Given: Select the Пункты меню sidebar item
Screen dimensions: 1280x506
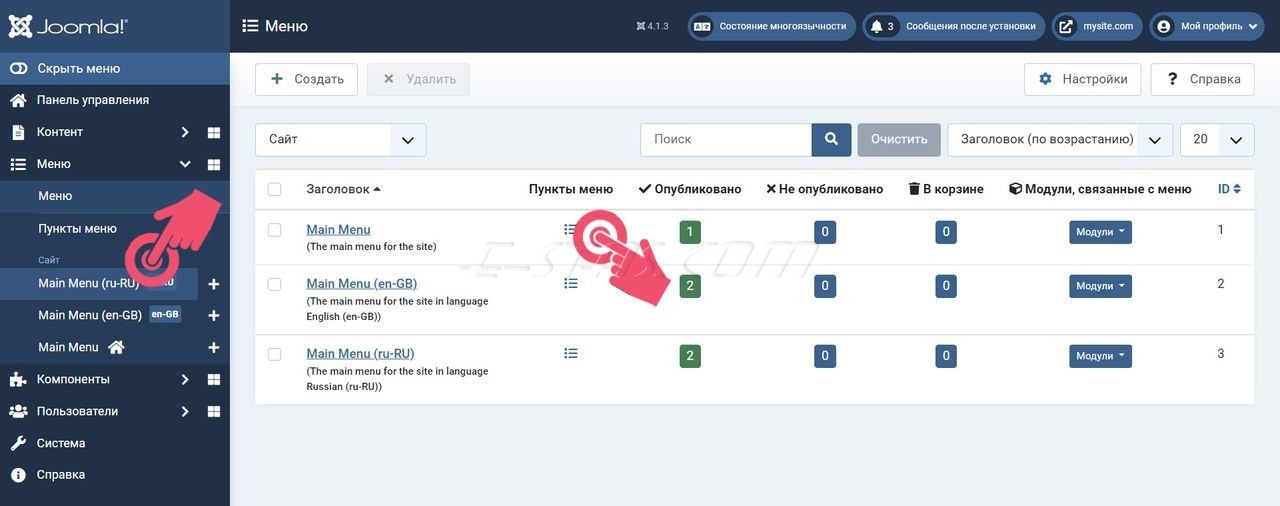Looking at the screenshot, I should [x=77, y=228].
